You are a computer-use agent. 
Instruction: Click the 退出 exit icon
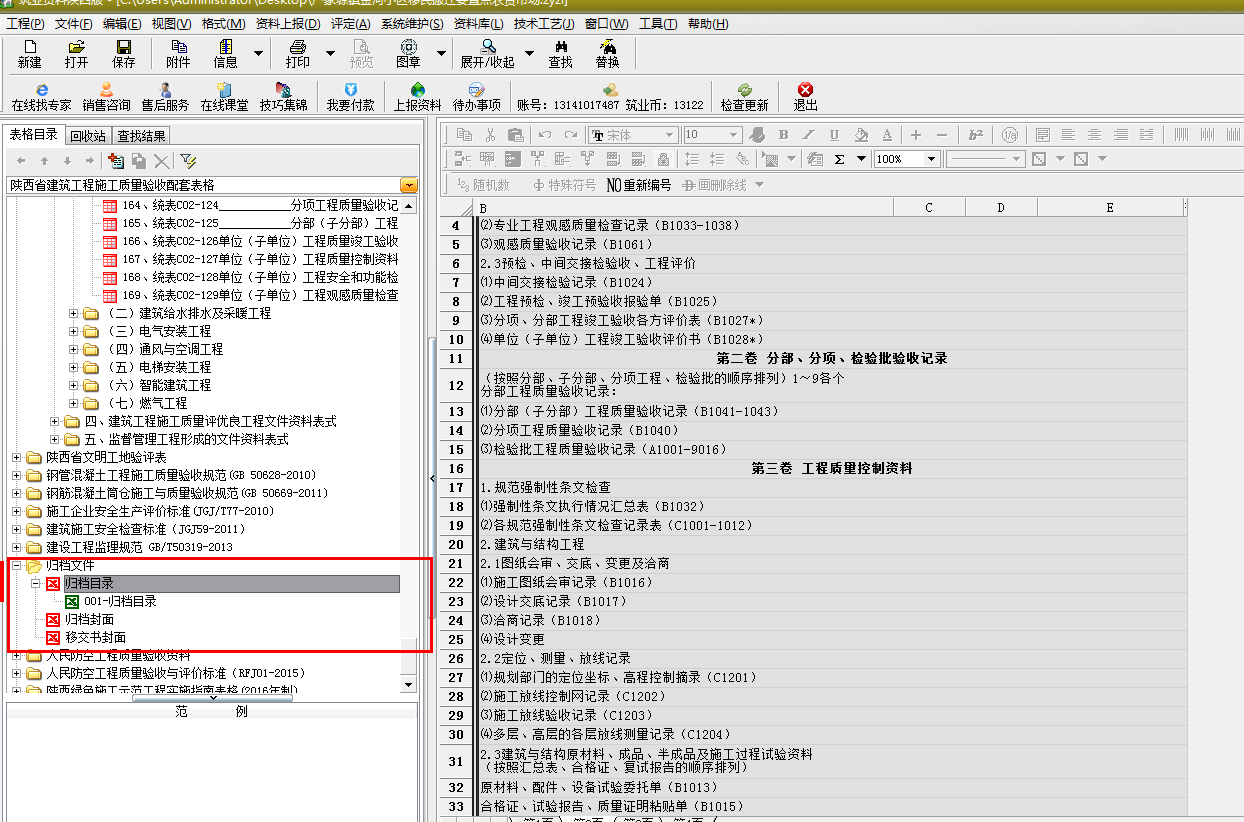tap(805, 96)
